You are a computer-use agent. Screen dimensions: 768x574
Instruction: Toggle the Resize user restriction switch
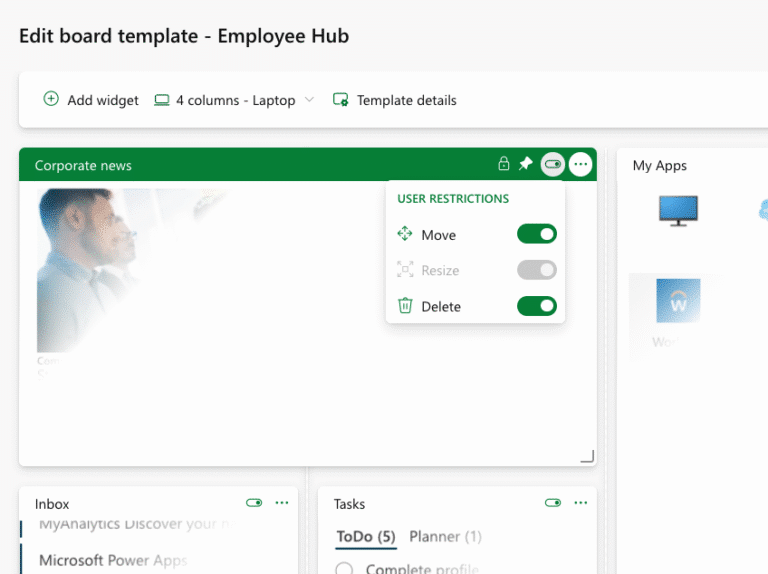536,270
